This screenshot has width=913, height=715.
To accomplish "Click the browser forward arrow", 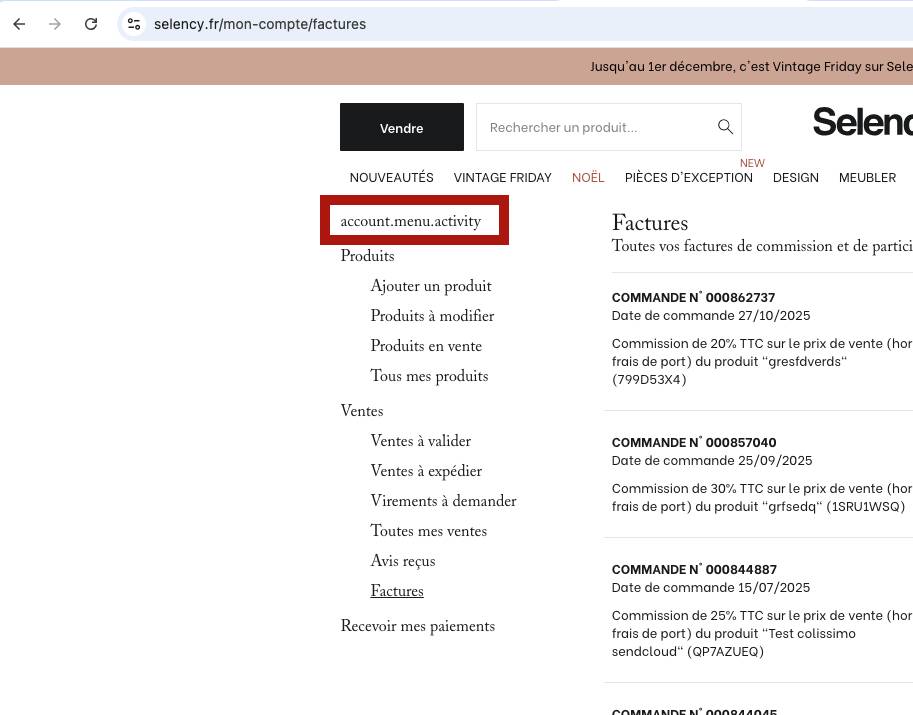I will tap(55, 24).
